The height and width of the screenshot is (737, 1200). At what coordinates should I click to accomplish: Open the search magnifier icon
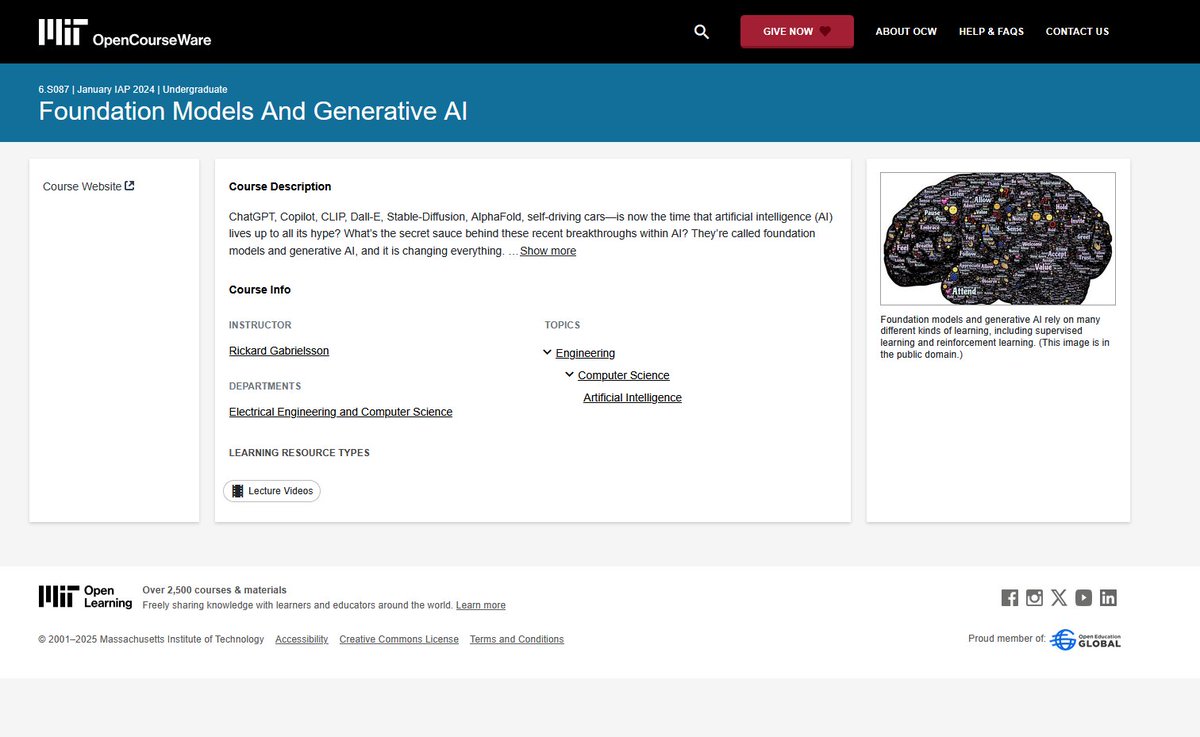[x=701, y=31]
